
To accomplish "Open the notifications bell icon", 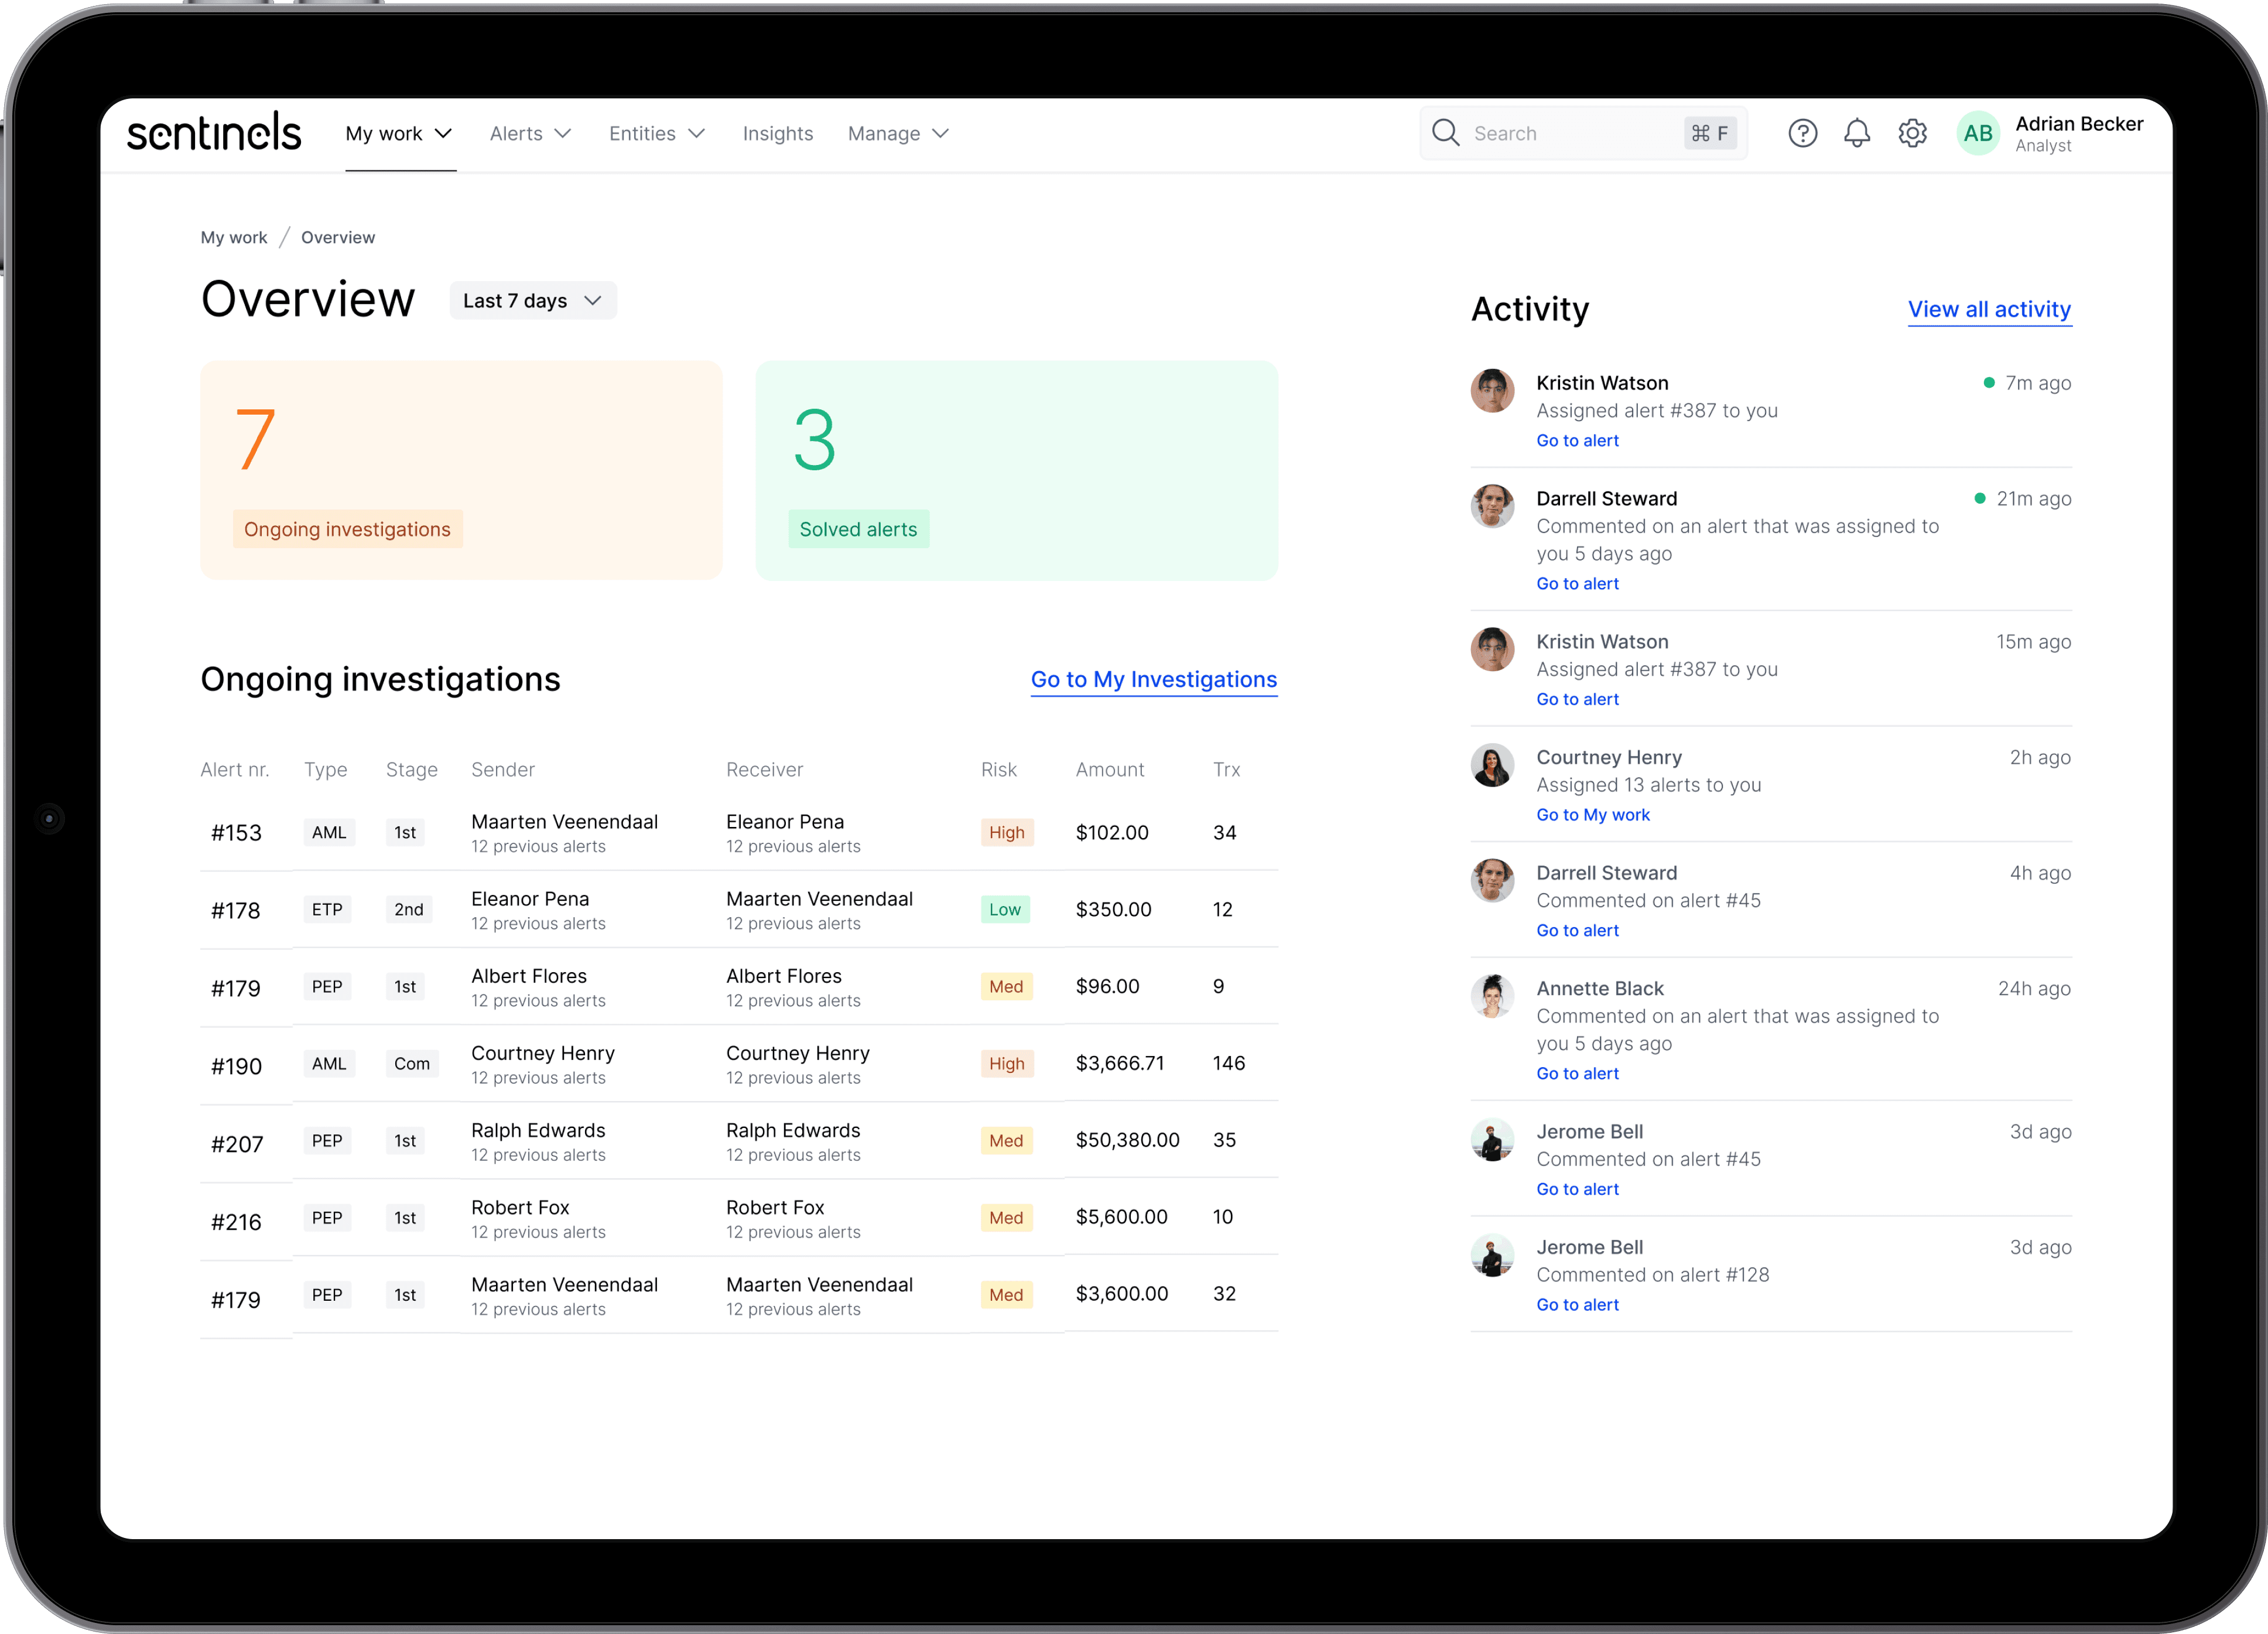I will [1857, 133].
